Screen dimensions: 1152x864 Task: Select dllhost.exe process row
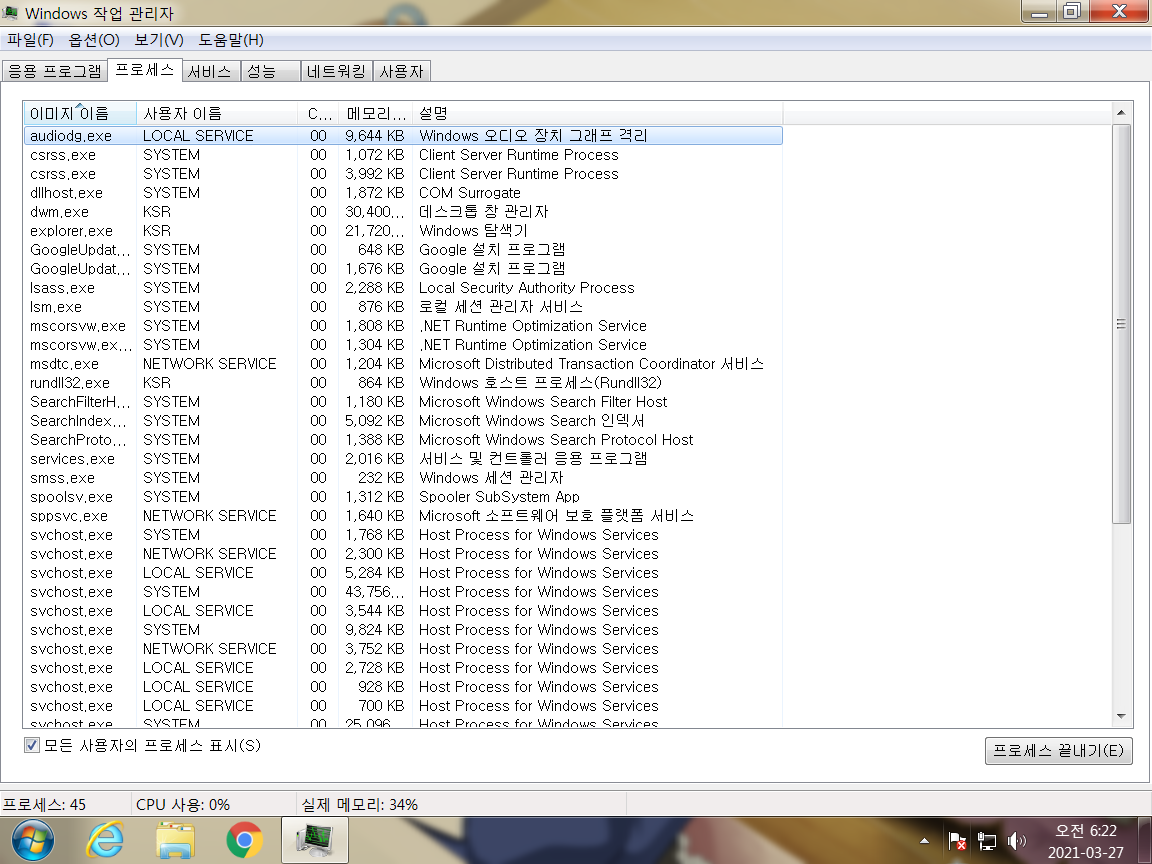(403, 193)
